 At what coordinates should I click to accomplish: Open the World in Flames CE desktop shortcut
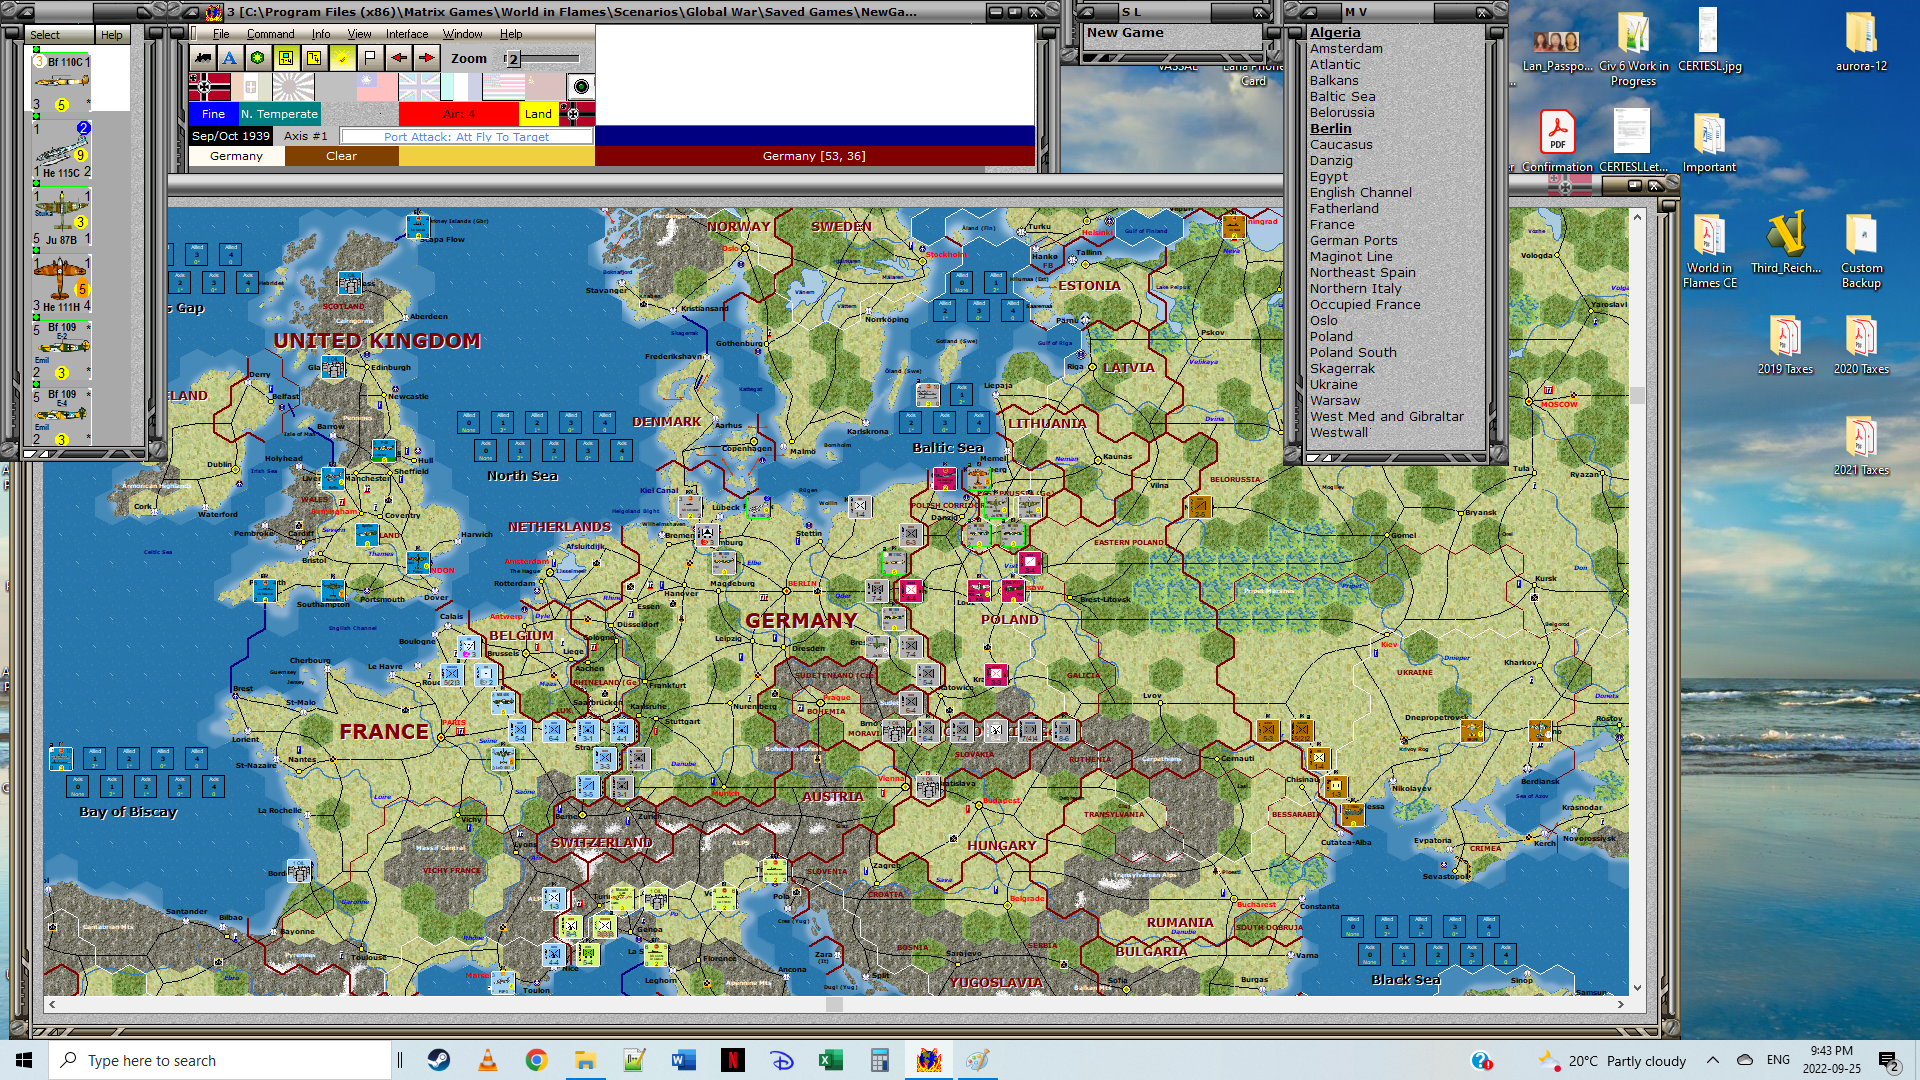[x=1709, y=252]
